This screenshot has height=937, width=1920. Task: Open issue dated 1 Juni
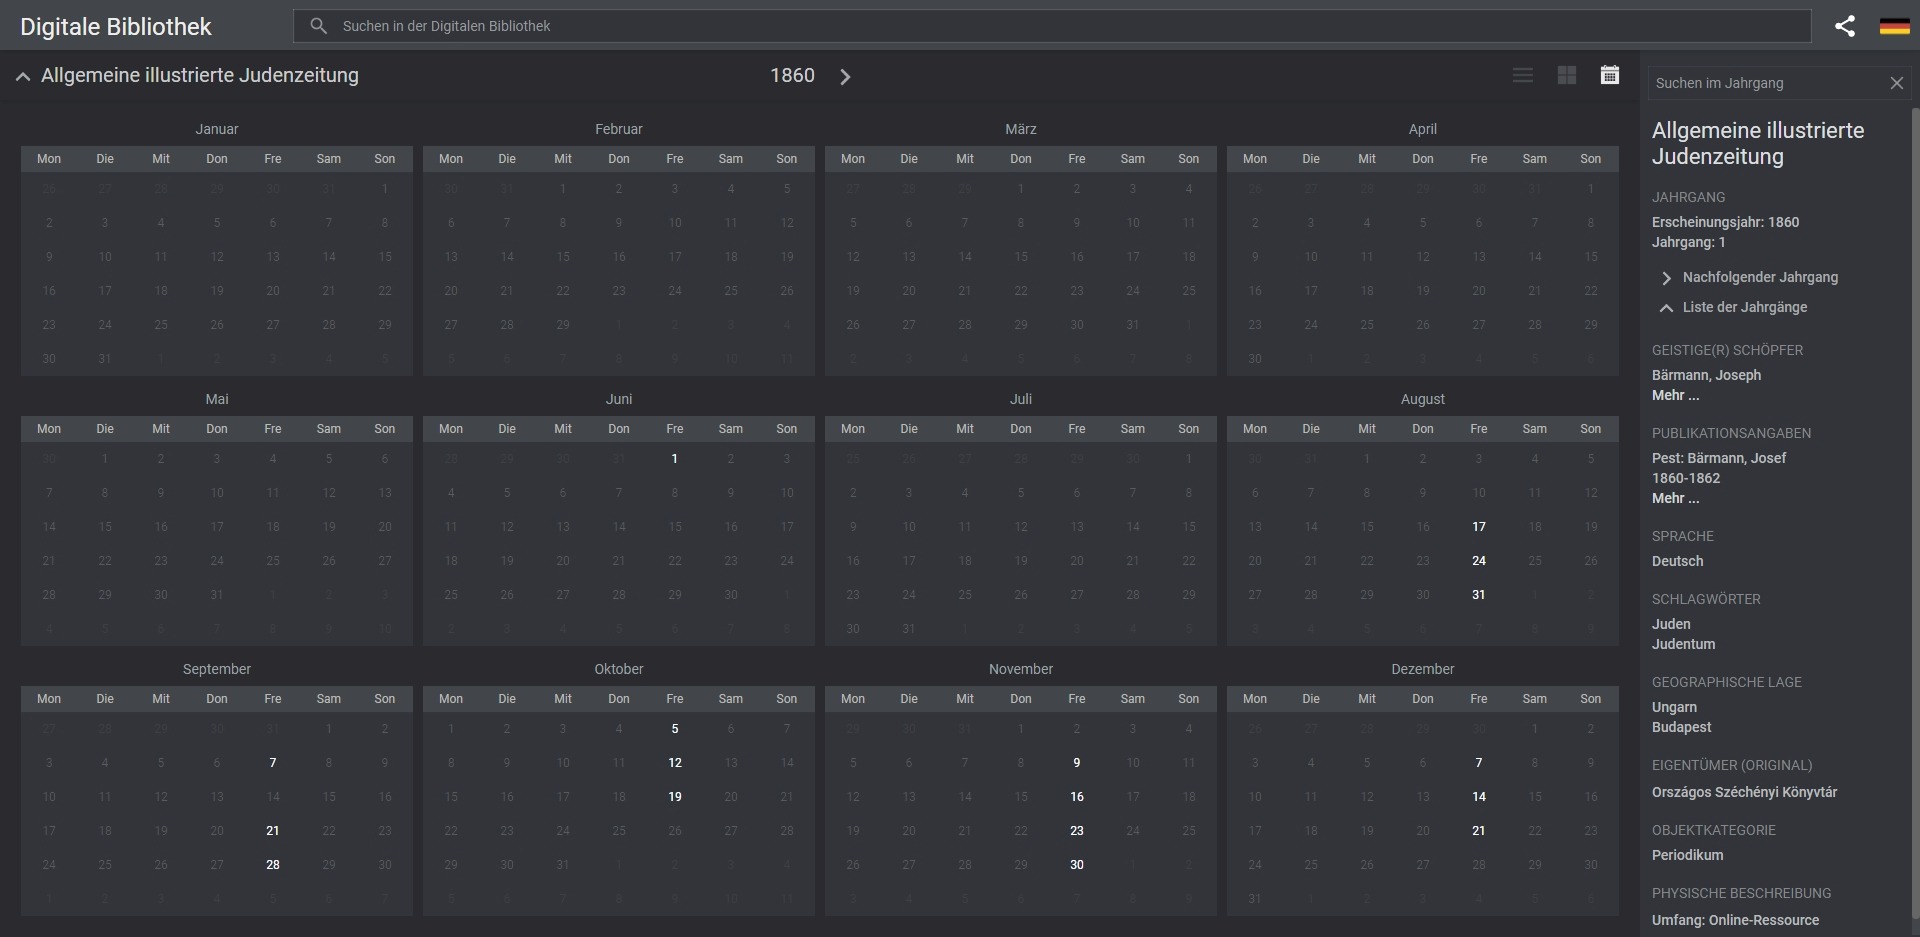tap(675, 459)
